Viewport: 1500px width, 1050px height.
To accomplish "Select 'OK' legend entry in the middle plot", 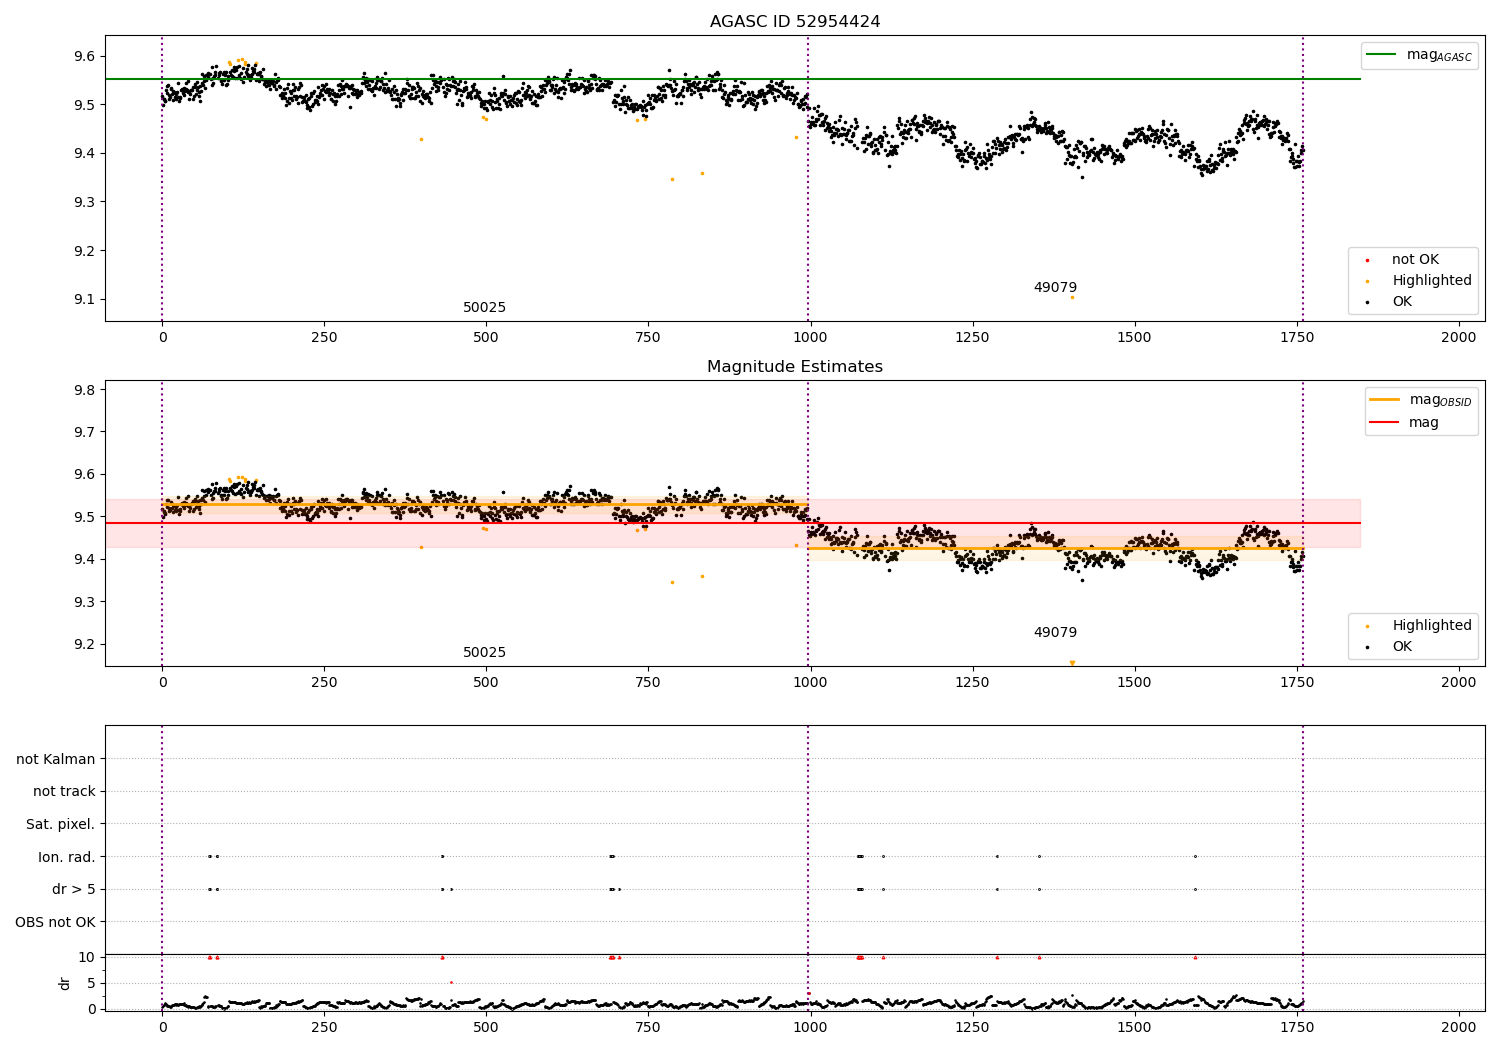I will pyautogui.click(x=1402, y=647).
